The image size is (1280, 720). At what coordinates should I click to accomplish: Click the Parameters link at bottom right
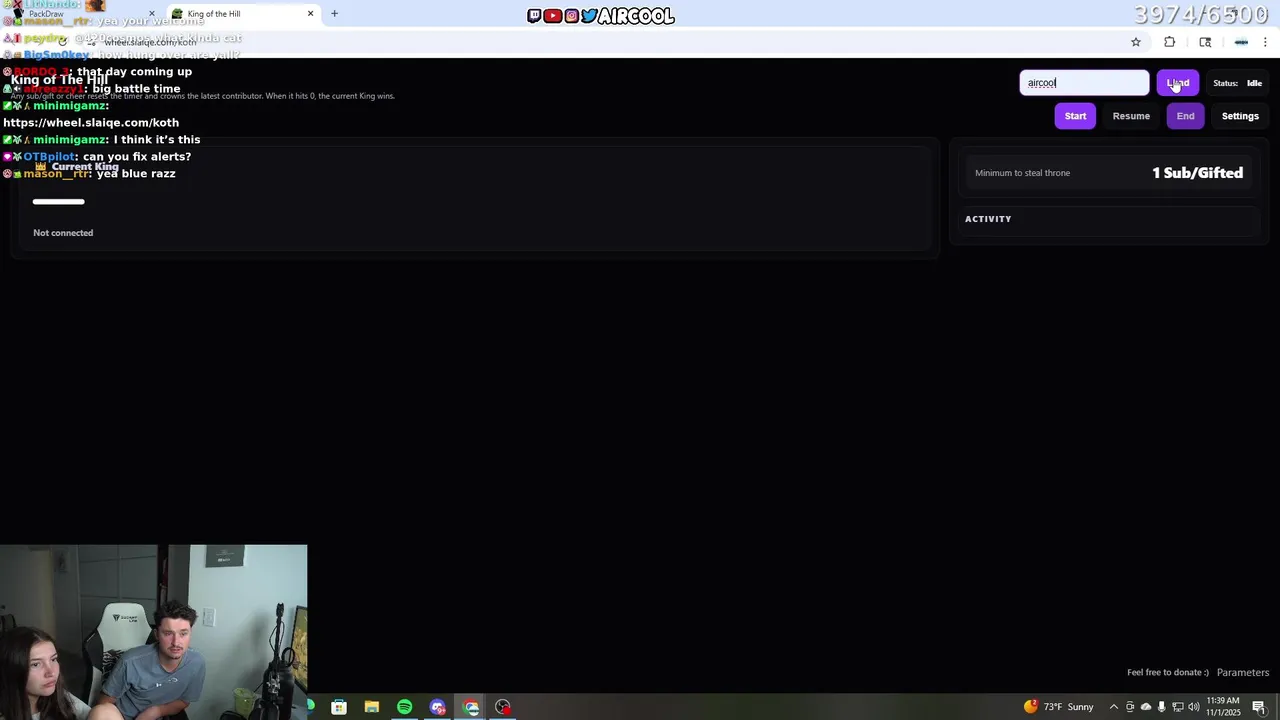(x=1243, y=672)
